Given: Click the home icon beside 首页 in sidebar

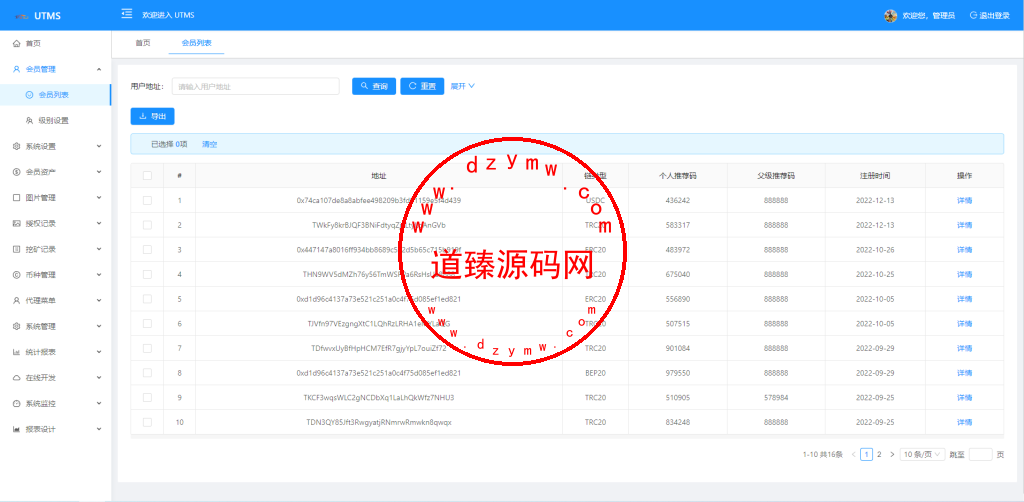Looking at the screenshot, I should coord(17,44).
